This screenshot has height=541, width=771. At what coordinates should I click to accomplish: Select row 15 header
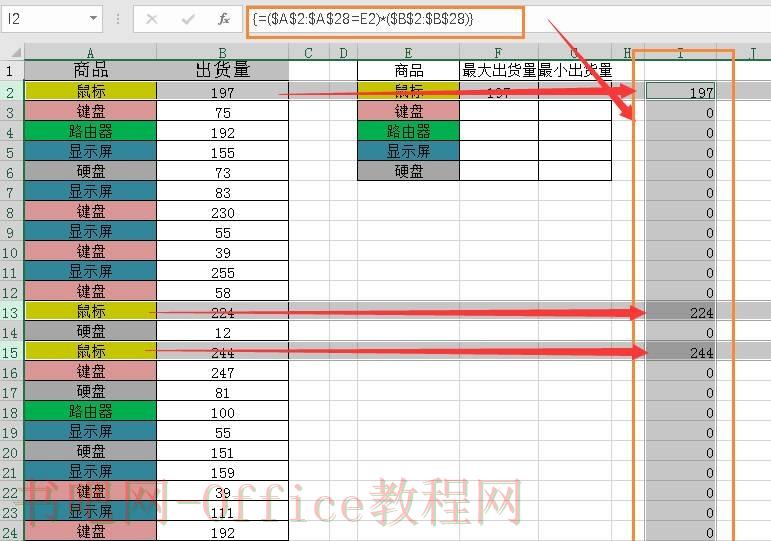pyautogui.click(x=12, y=353)
